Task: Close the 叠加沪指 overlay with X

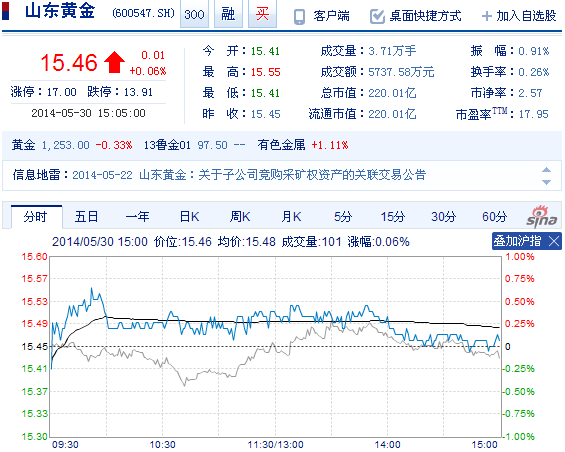Action: click(554, 241)
